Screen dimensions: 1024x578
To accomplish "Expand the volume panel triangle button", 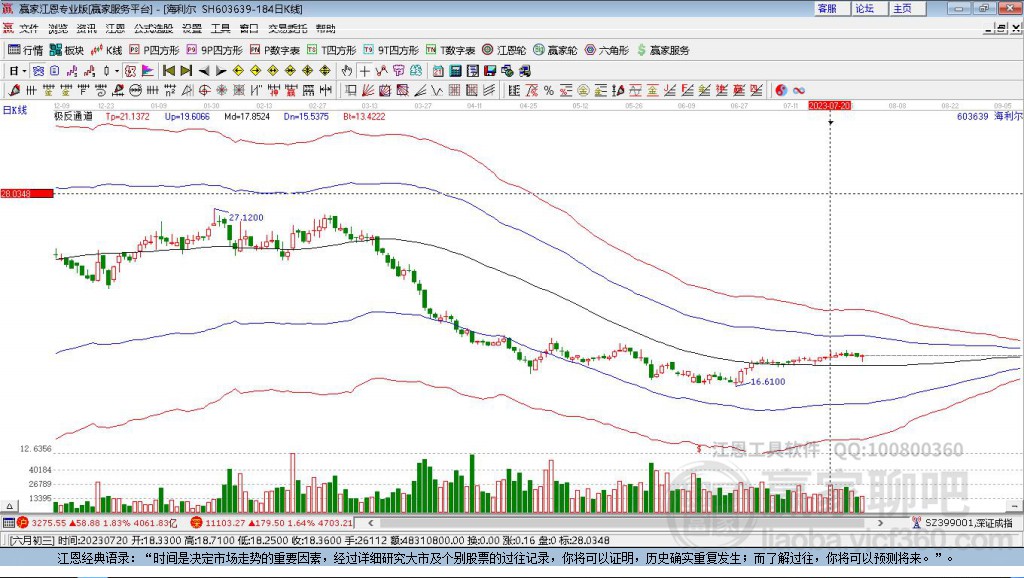I will [9, 506].
